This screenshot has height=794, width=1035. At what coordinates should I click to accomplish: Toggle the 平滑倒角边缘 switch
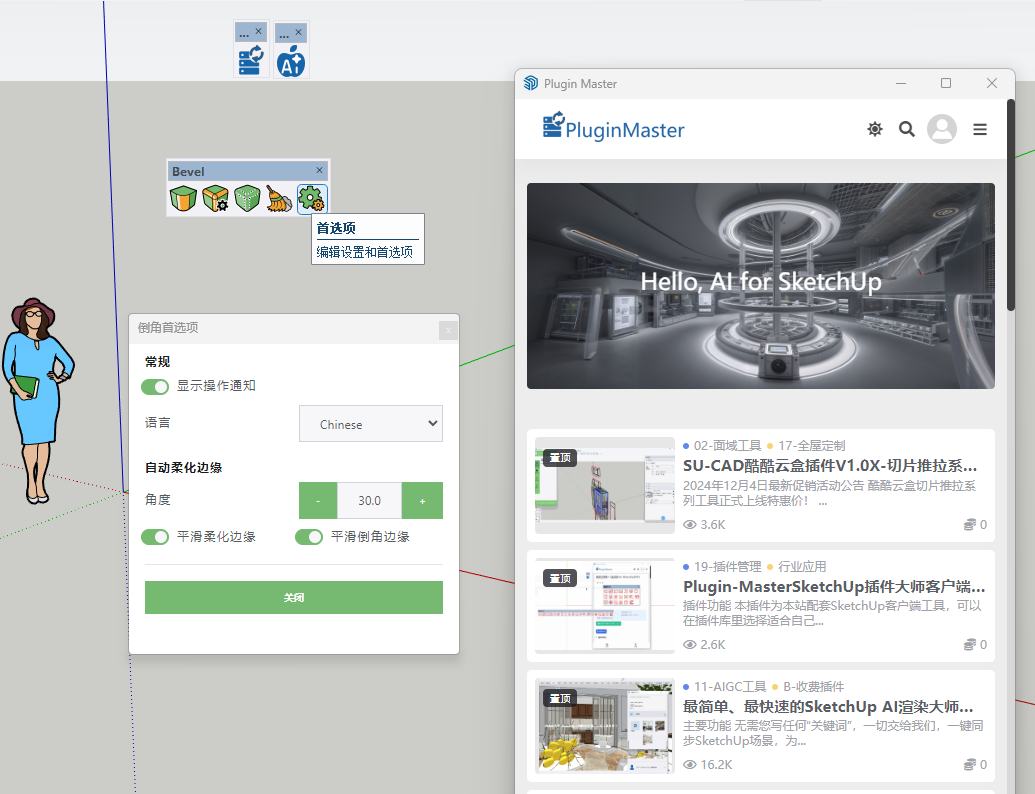(309, 537)
